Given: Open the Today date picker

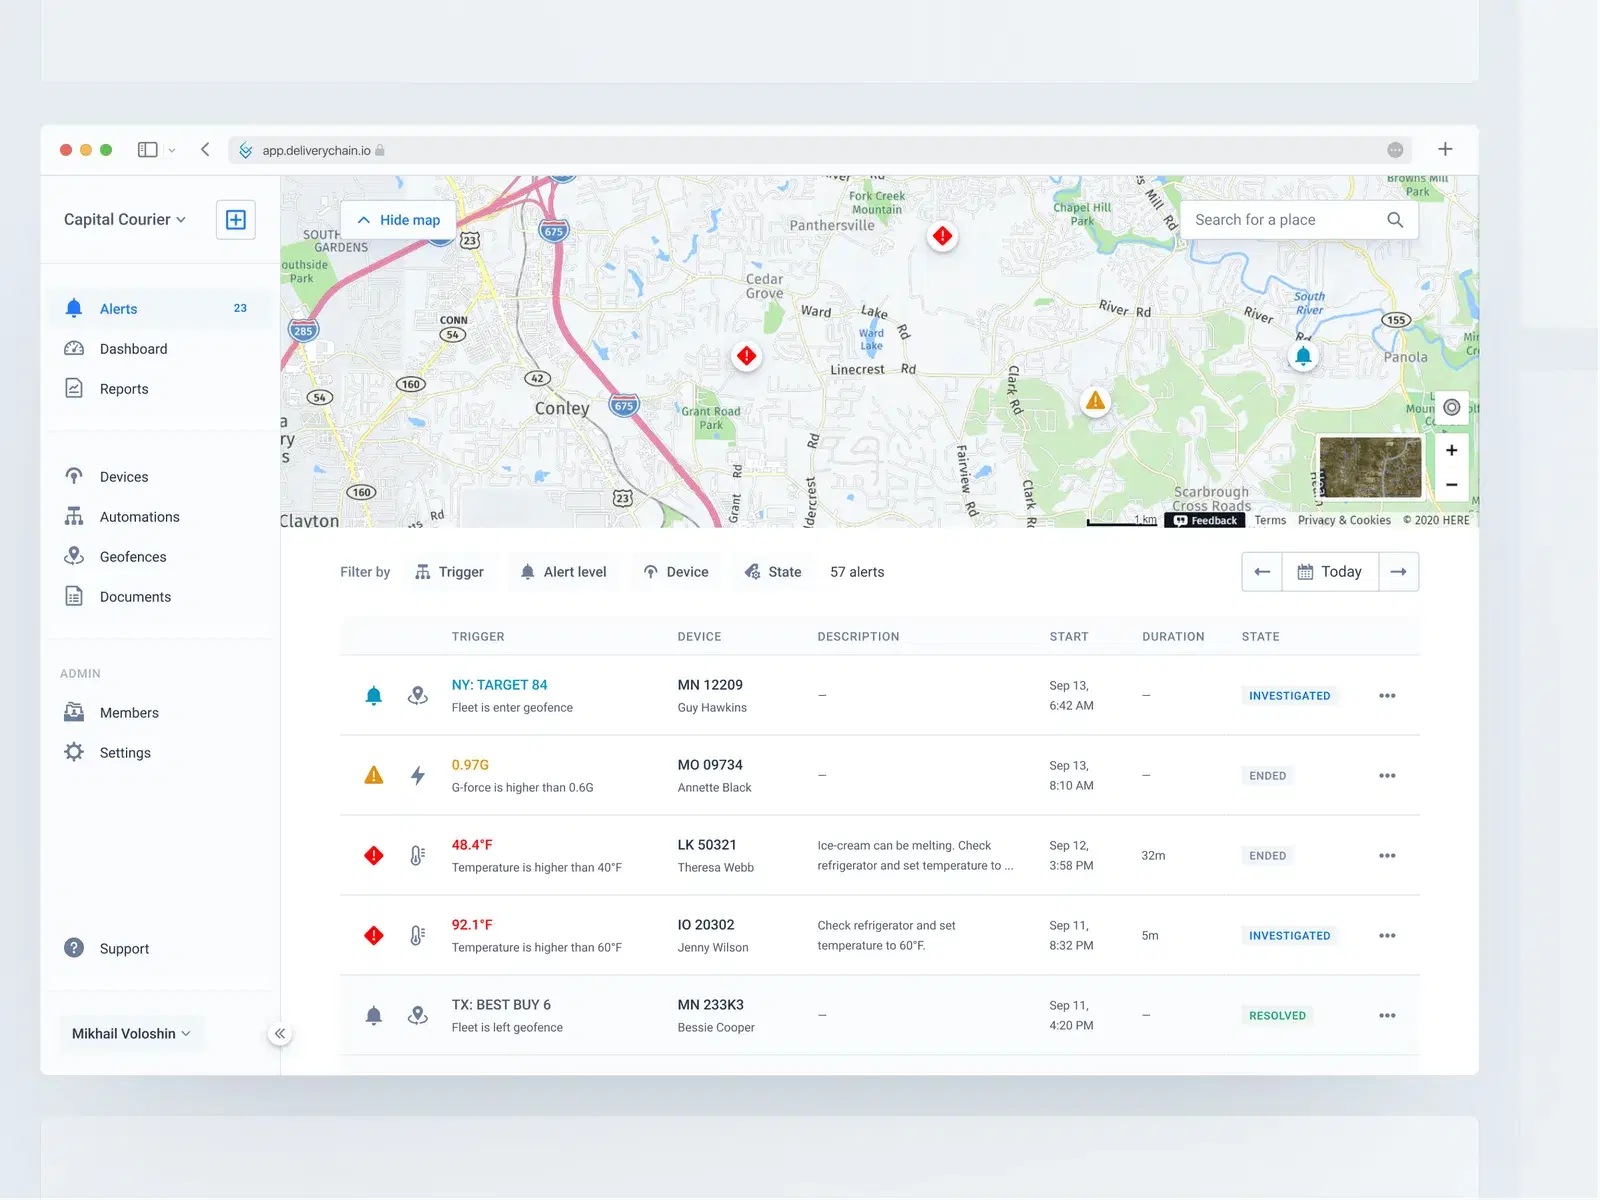Looking at the screenshot, I should pos(1330,572).
